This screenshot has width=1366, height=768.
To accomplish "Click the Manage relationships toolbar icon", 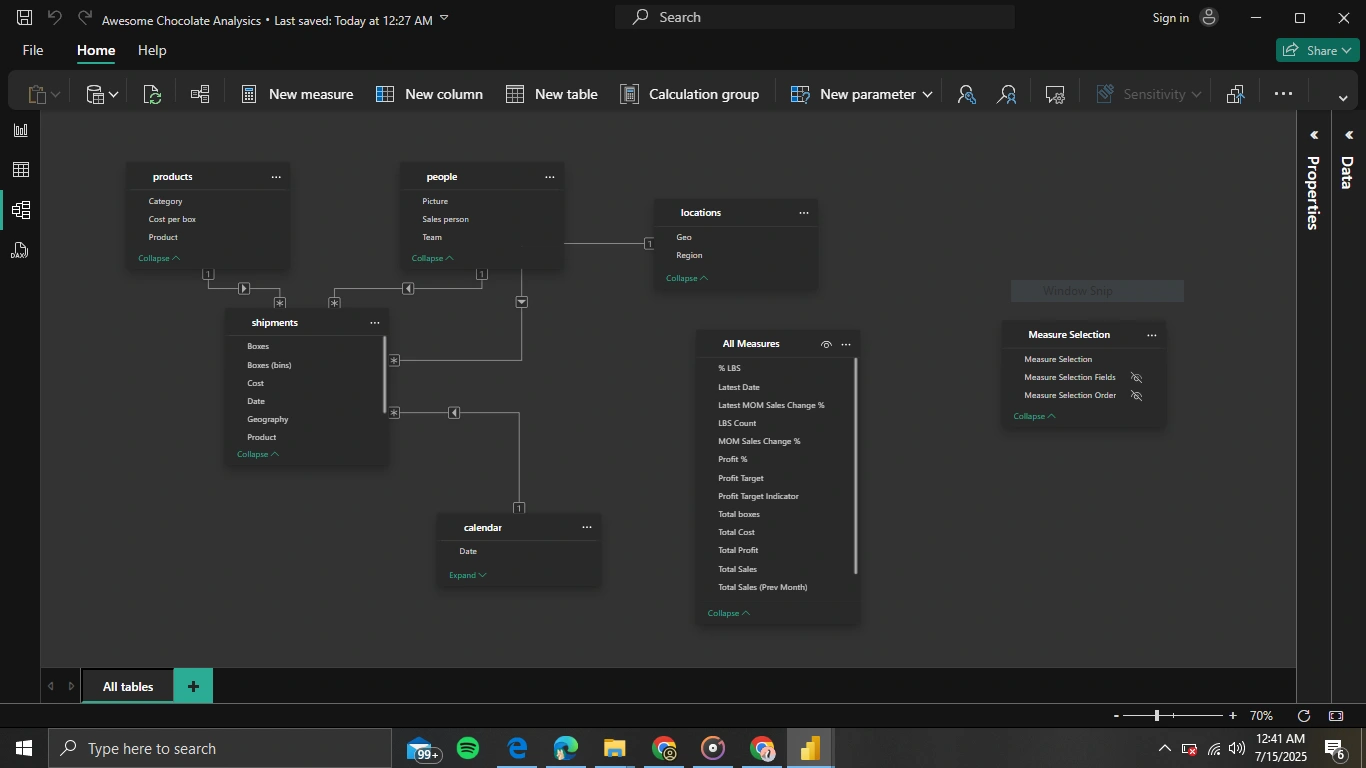I will tap(200, 94).
